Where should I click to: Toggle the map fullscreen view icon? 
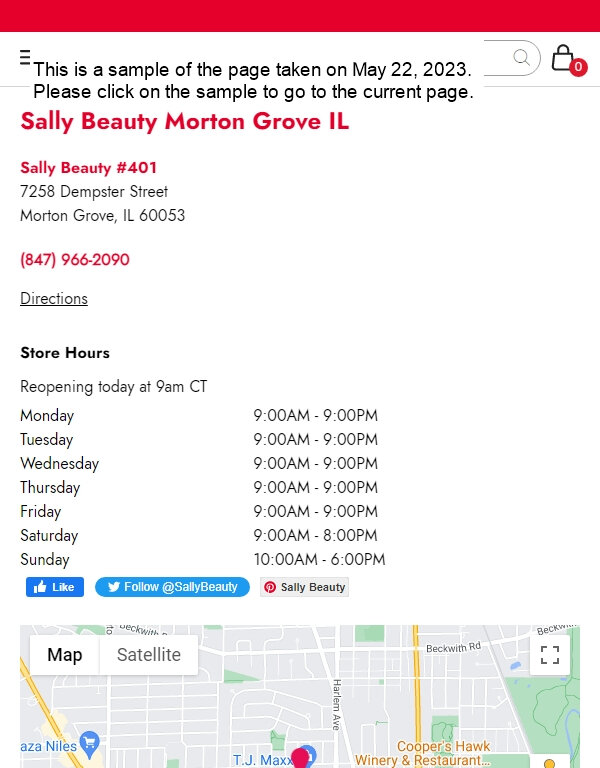[x=550, y=655]
